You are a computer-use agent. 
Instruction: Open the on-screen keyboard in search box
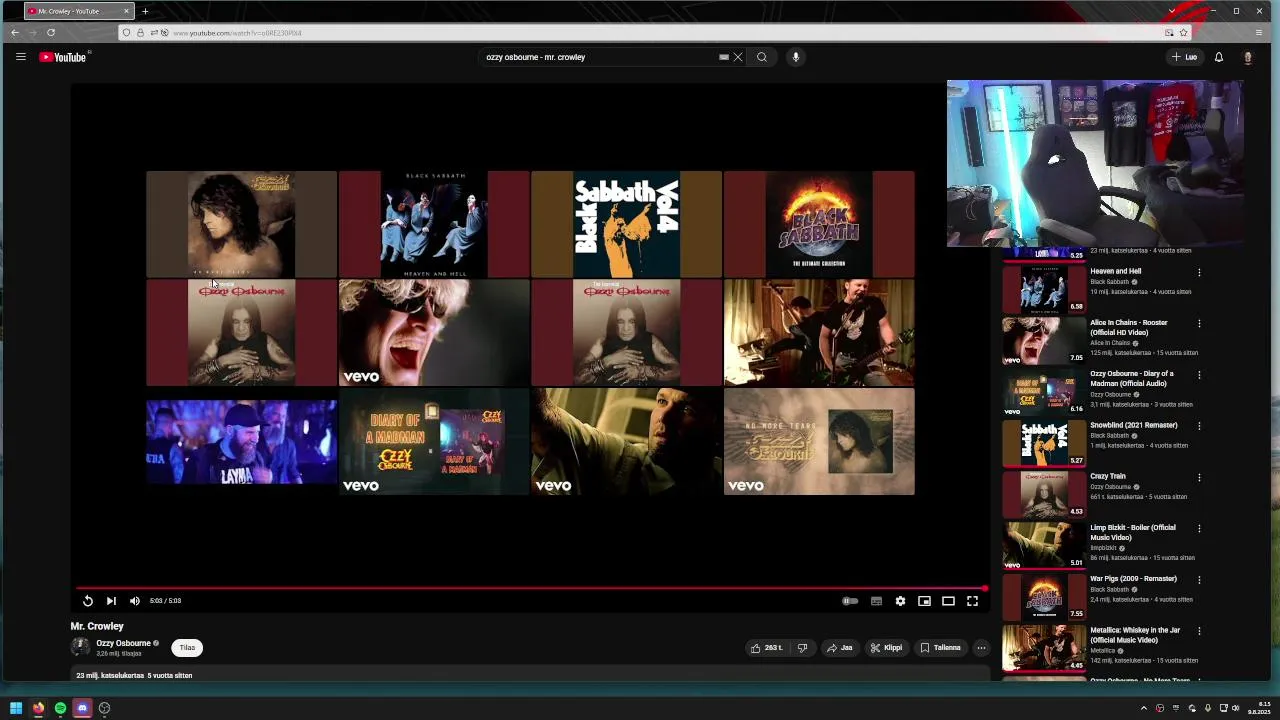click(x=724, y=57)
